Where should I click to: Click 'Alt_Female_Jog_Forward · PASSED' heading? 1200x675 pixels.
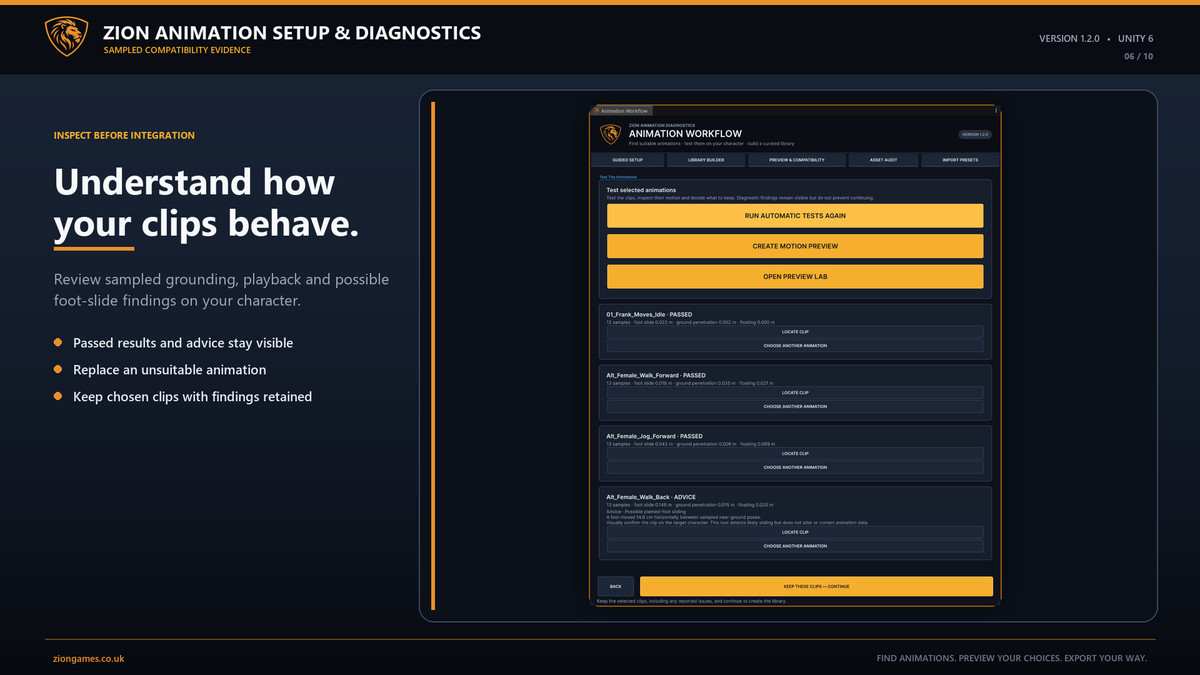tap(654, 436)
